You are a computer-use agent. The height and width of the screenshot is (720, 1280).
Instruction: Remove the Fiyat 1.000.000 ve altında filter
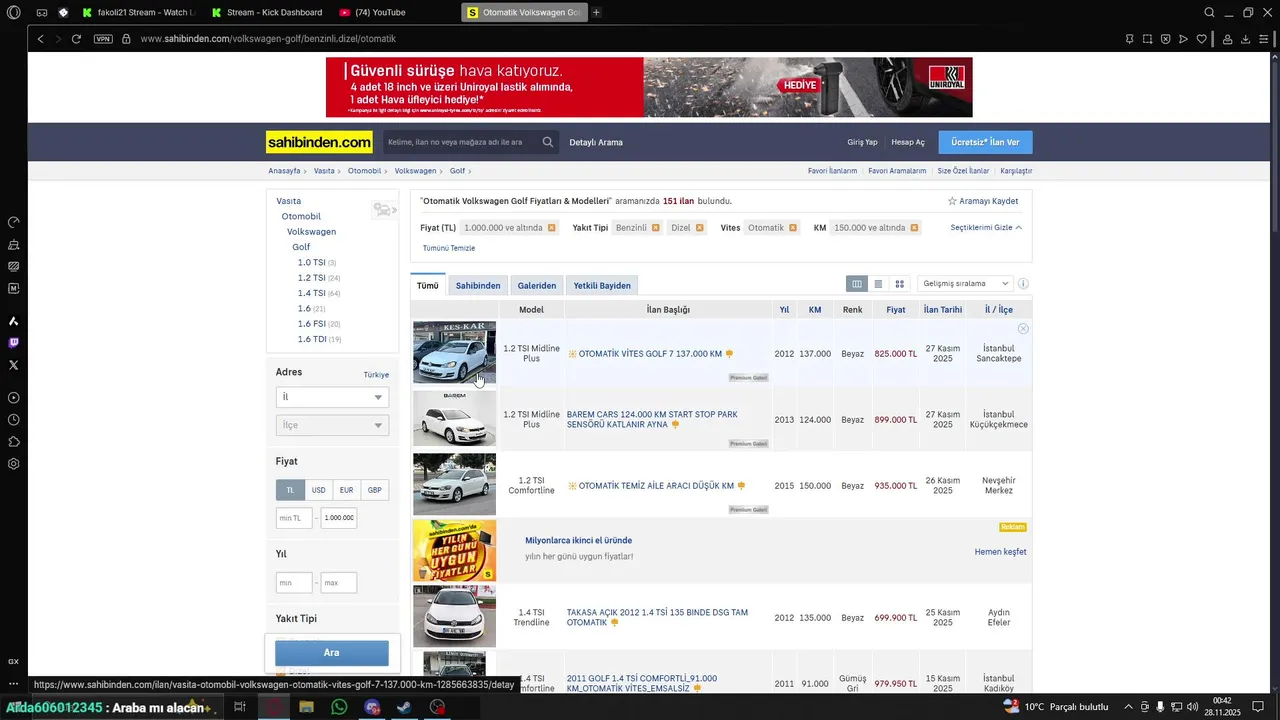point(551,228)
